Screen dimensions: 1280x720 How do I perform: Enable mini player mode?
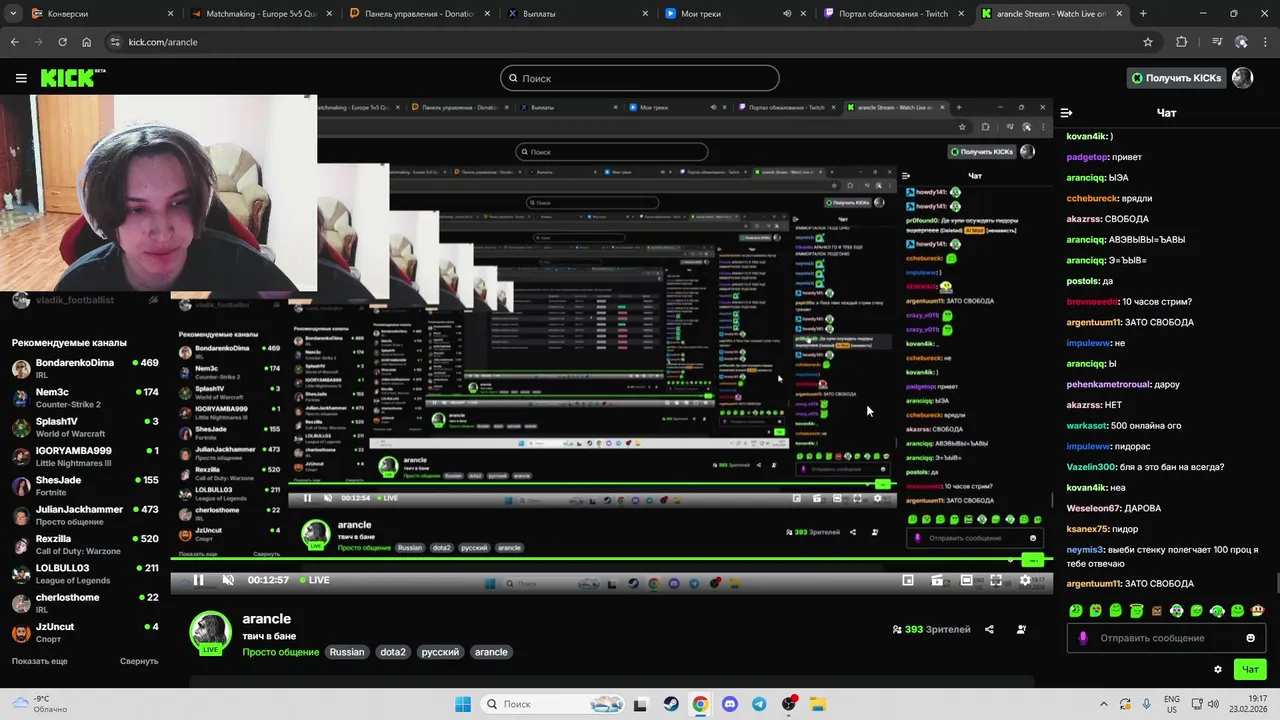pos(908,580)
